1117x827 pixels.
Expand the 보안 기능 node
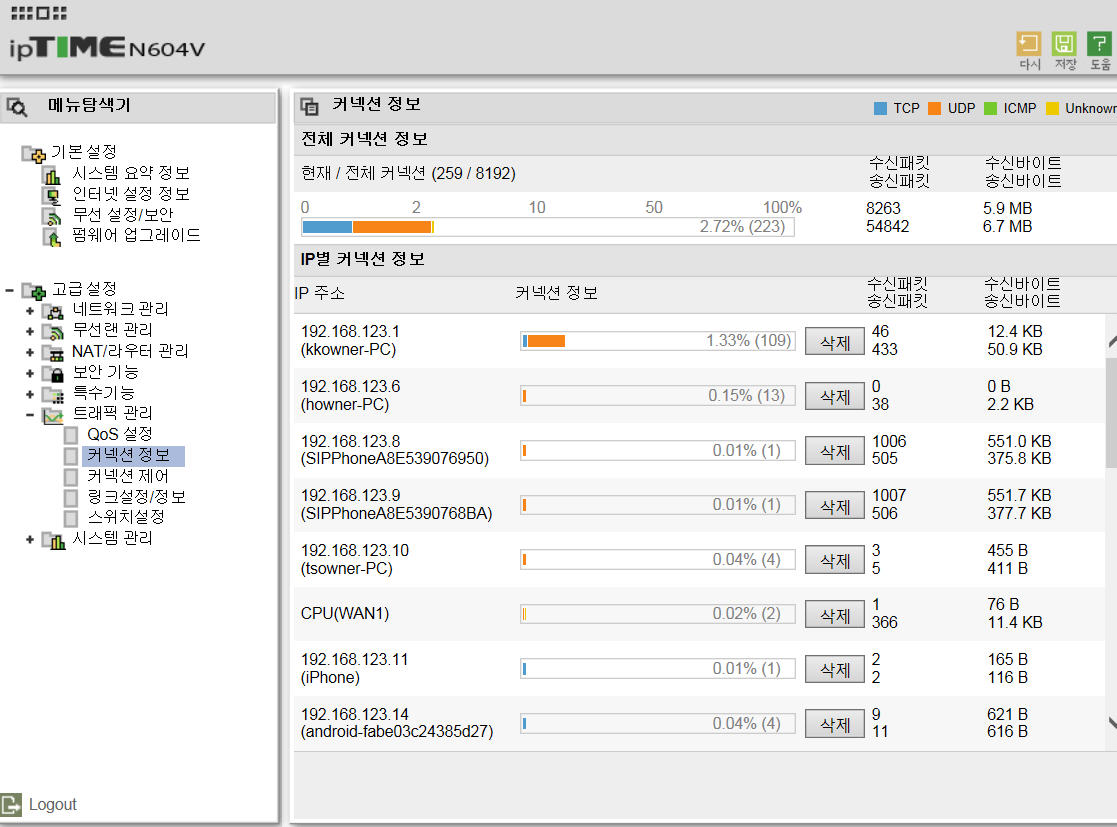tap(30, 373)
